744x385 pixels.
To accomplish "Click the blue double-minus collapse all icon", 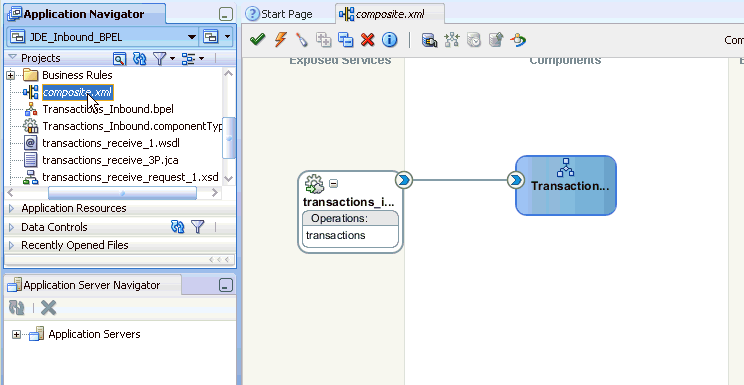I will pos(345,40).
